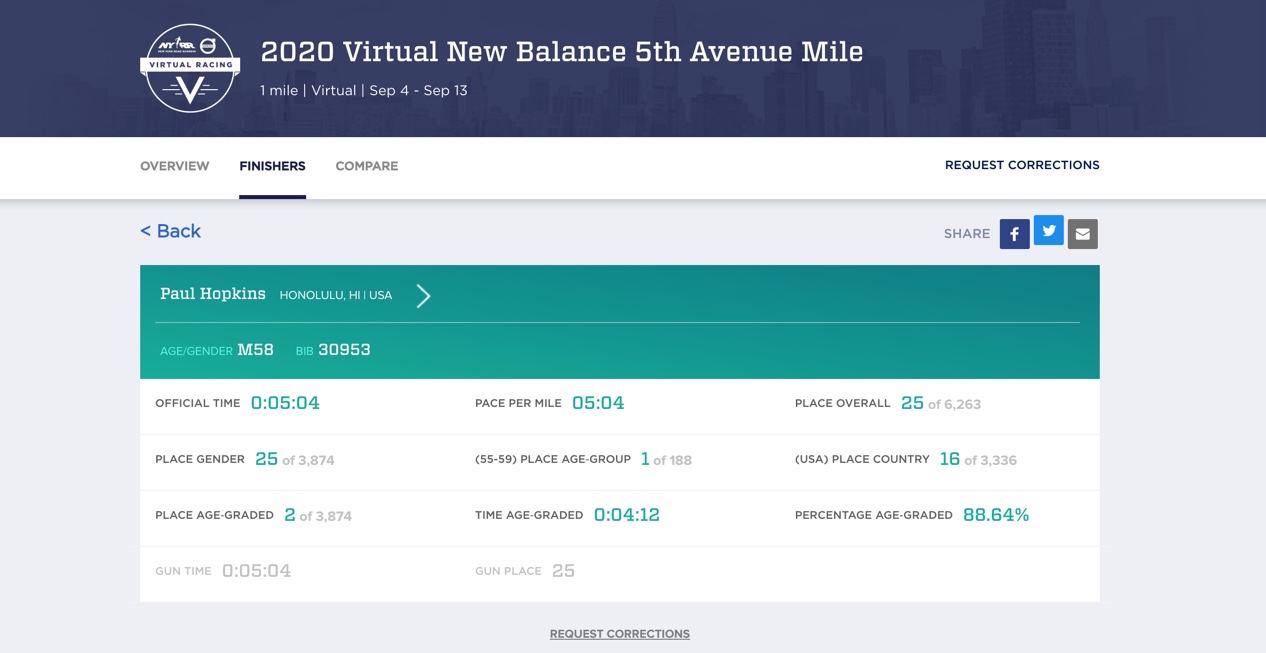Go back using the Back link
This screenshot has width=1266, height=653.
coord(170,231)
